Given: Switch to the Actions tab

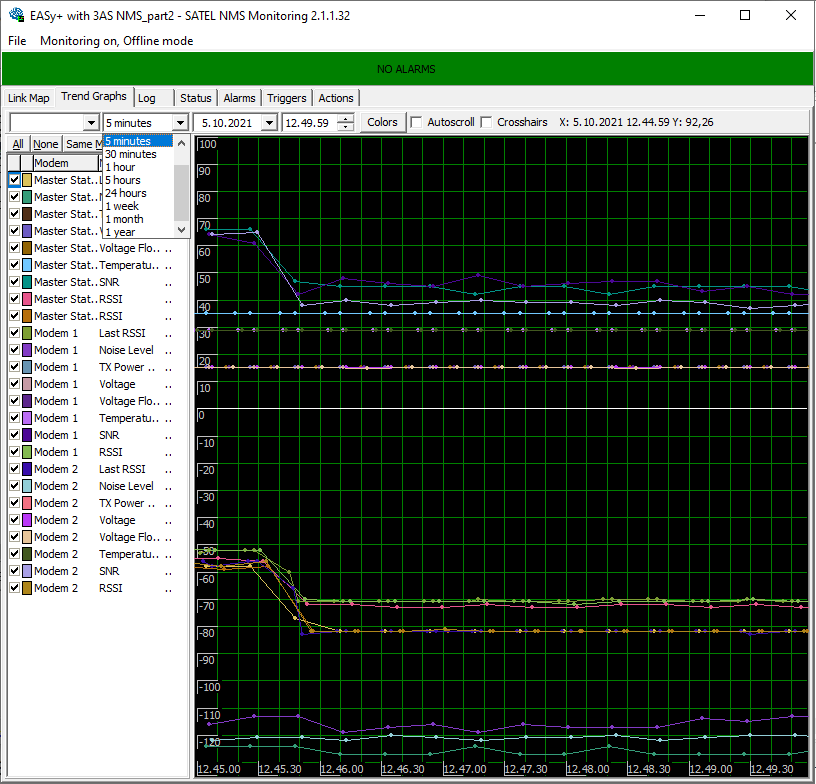Looking at the screenshot, I should point(336,98).
